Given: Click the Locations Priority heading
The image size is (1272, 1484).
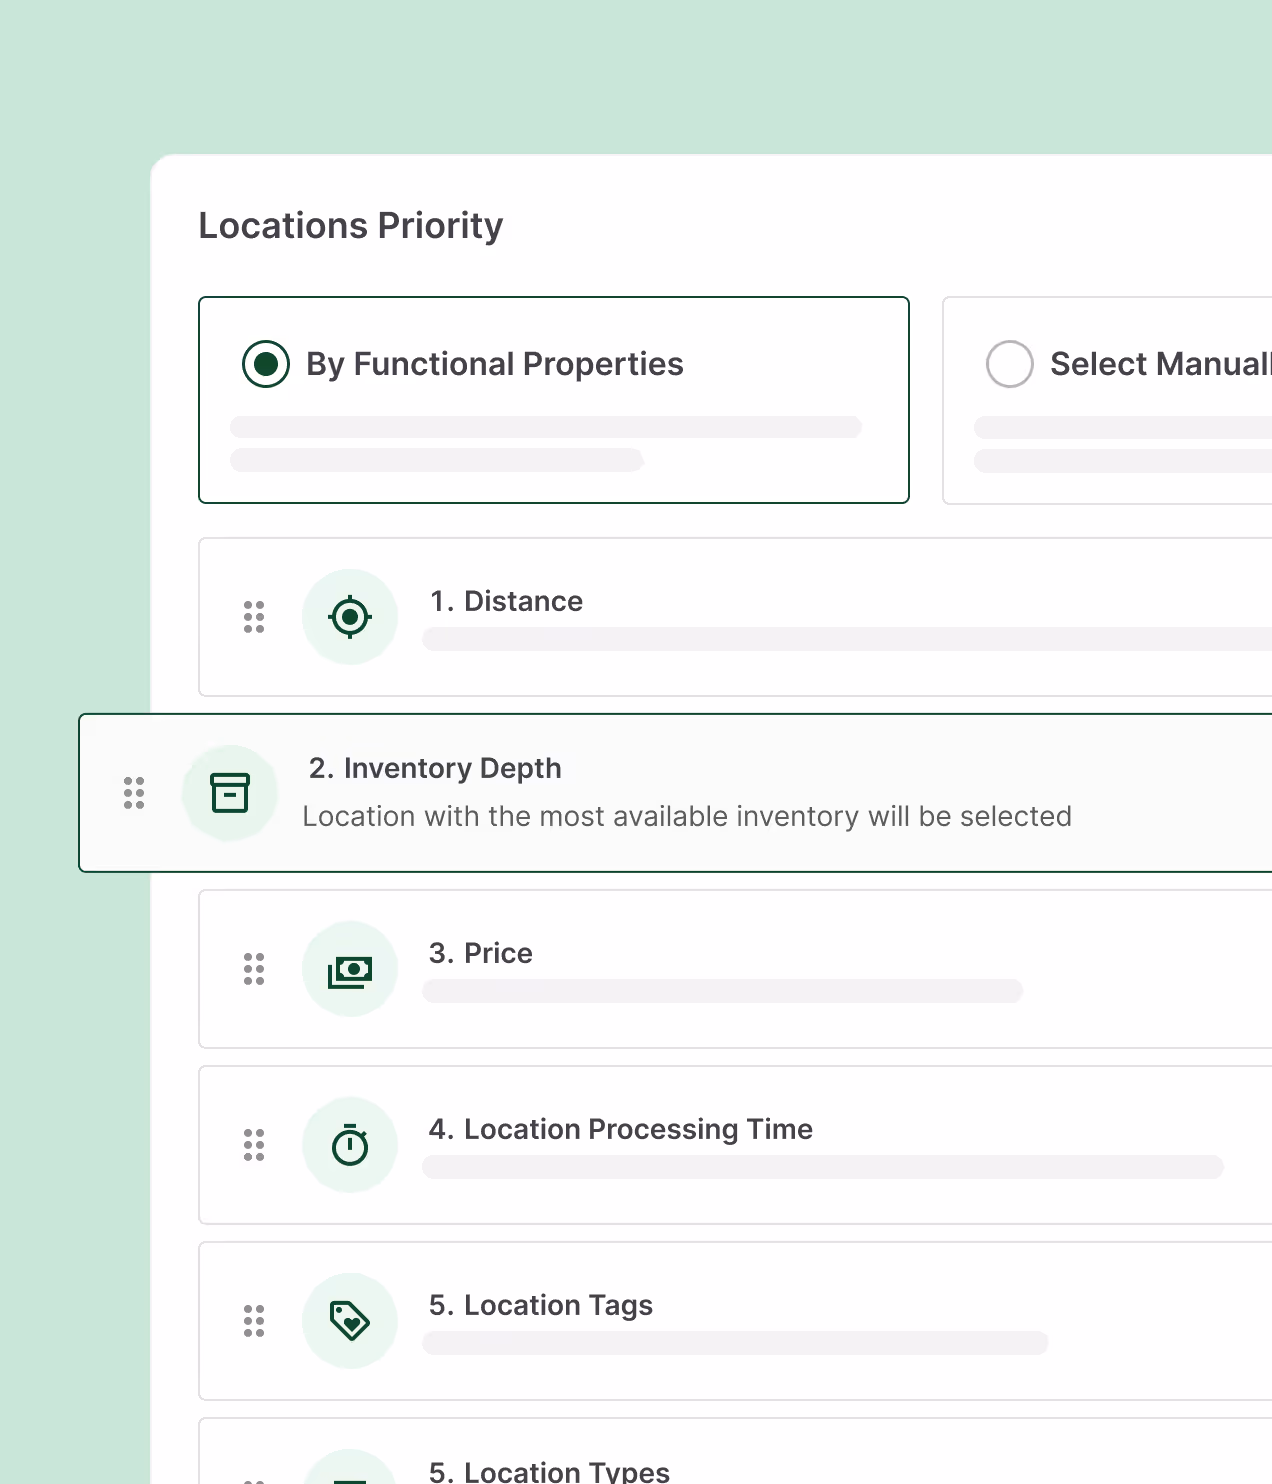Looking at the screenshot, I should click(351, 225).
